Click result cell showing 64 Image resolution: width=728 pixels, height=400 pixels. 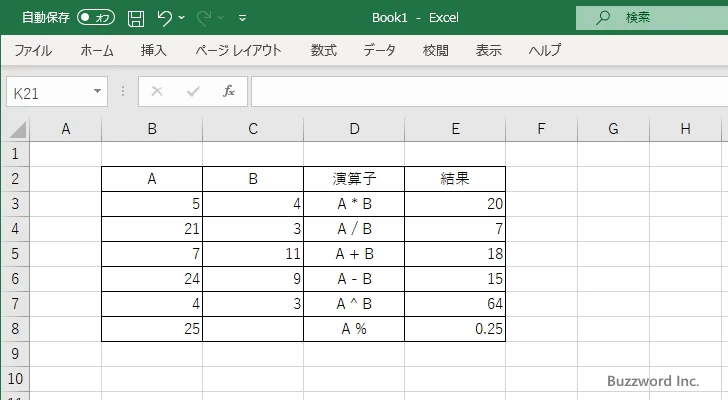click(x=455, y=304)
